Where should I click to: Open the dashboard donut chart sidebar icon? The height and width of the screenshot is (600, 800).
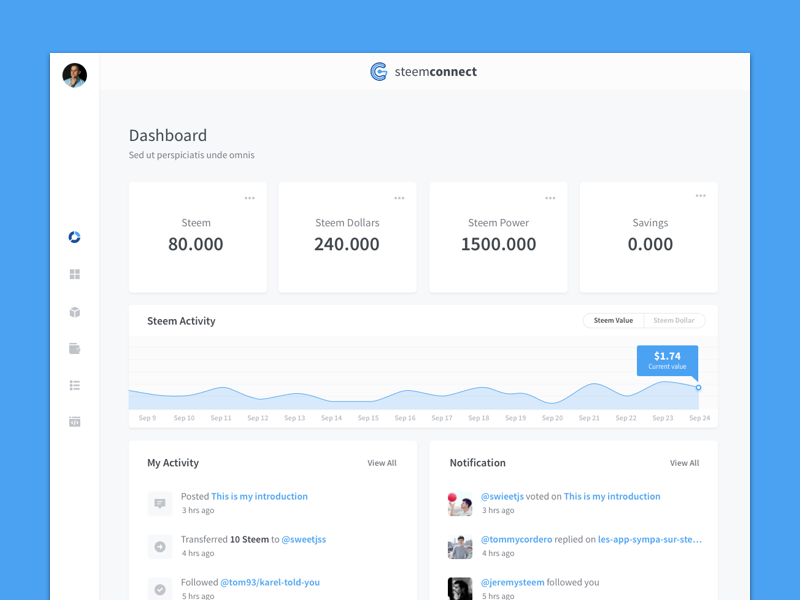74,237
